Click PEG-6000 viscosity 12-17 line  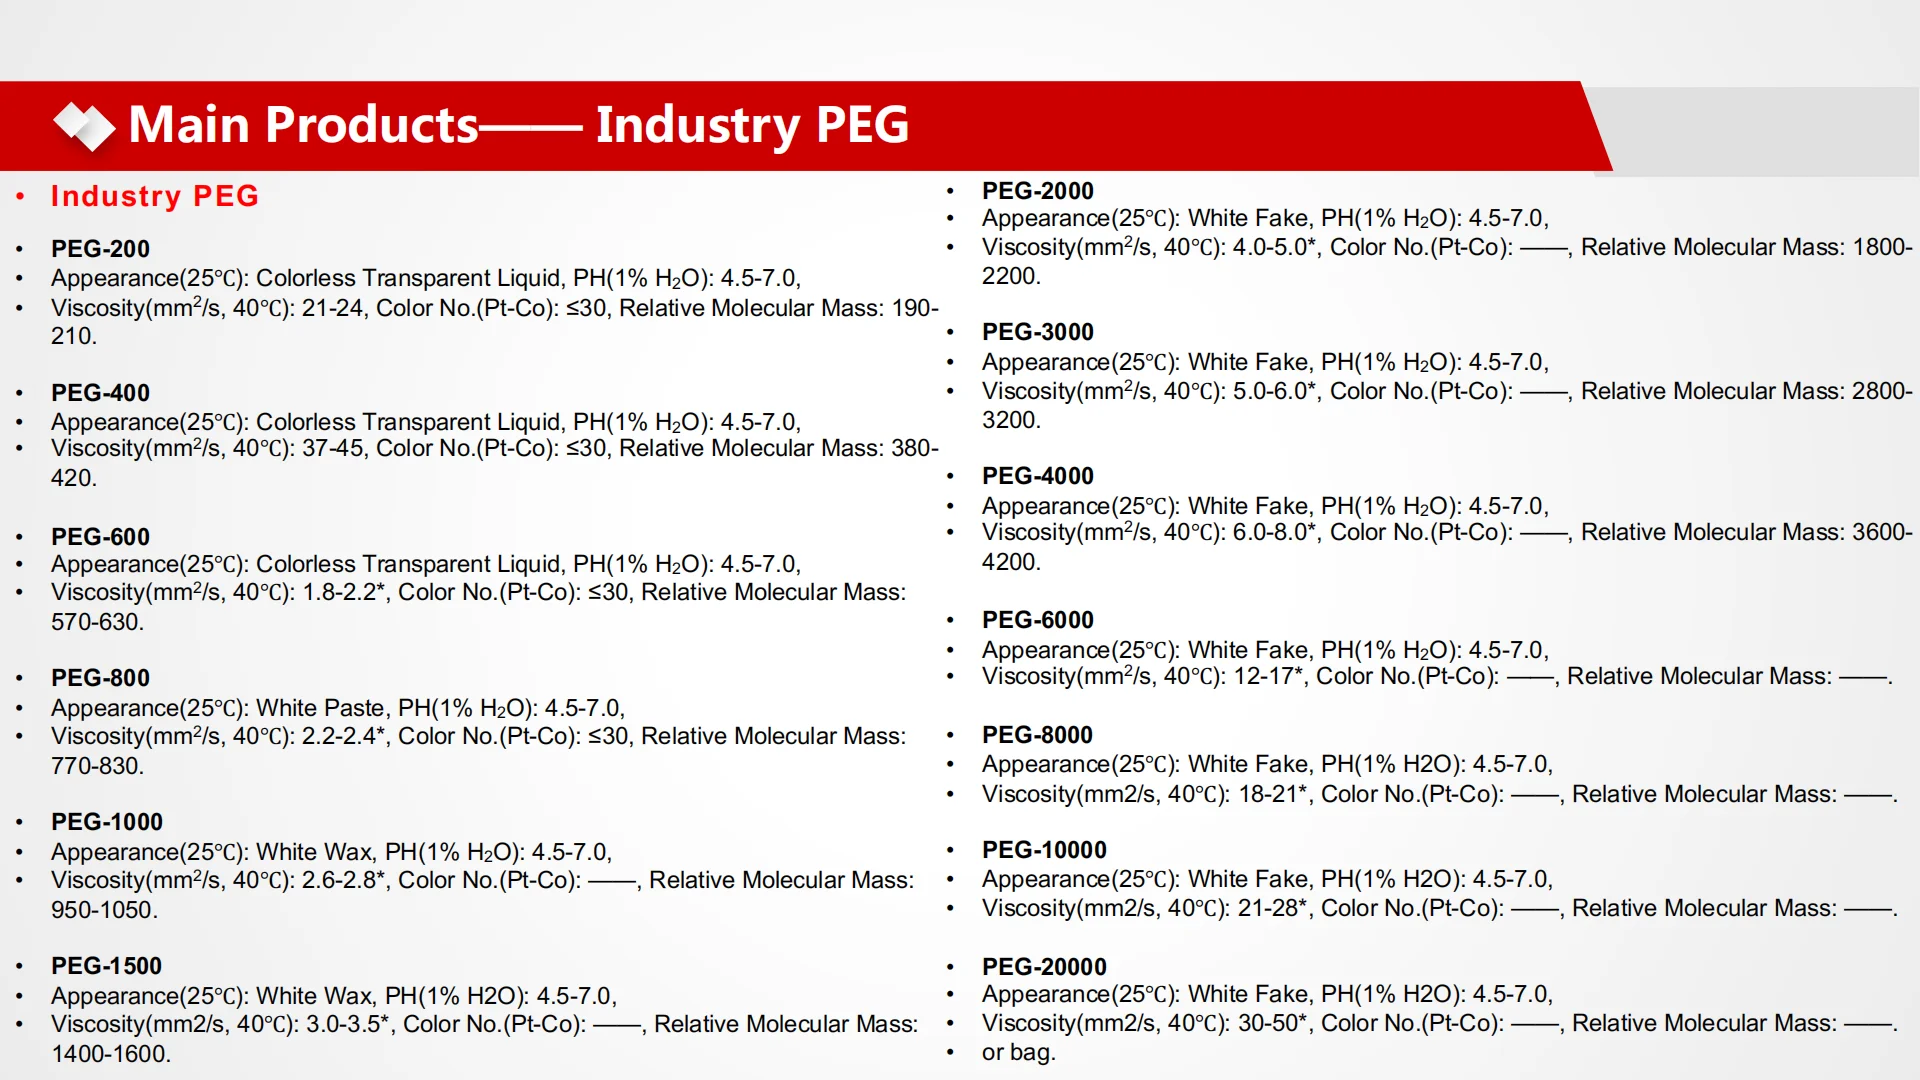pyautogui.click(x=1436, y=676)
